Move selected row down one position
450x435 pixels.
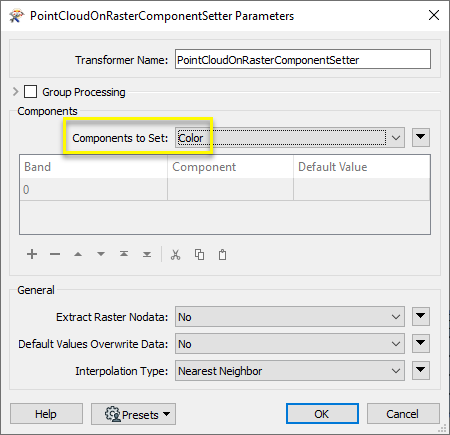[x=101, y=254]
